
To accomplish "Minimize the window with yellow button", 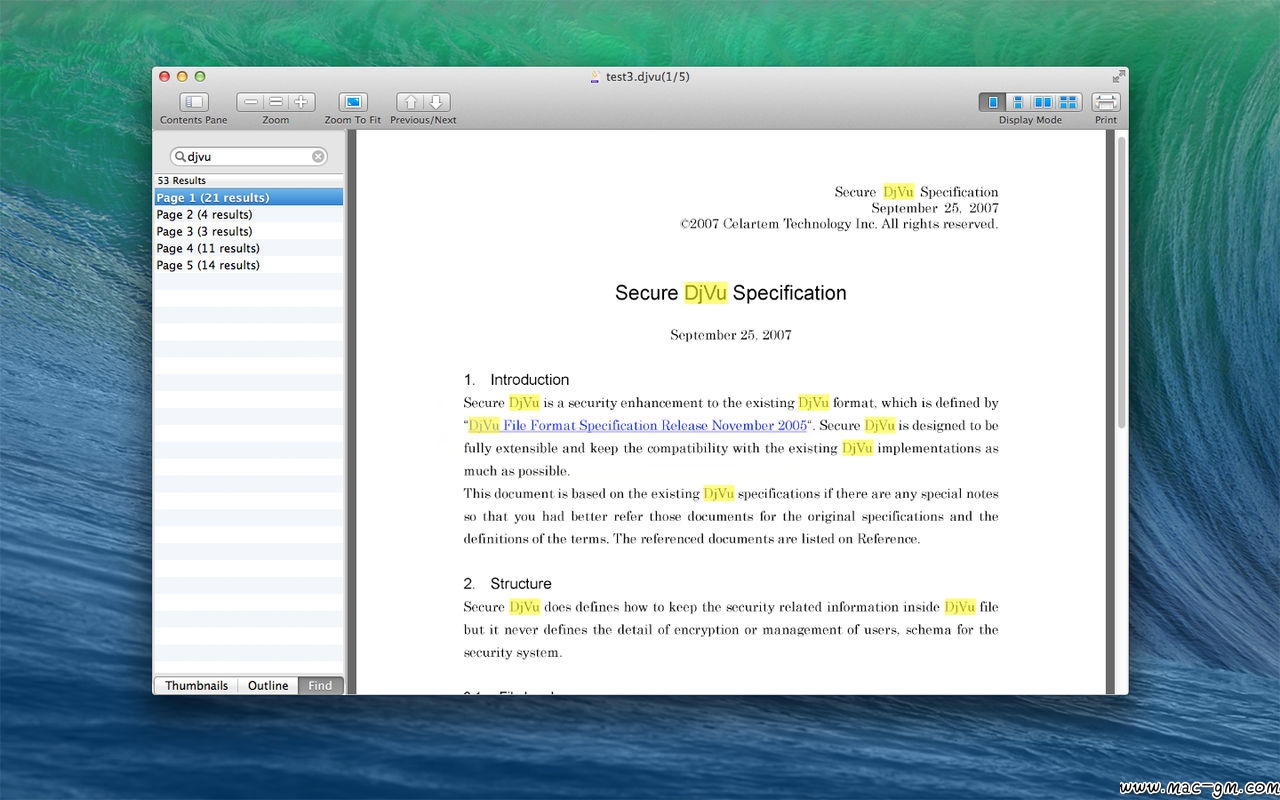I will tap(182, 76).
